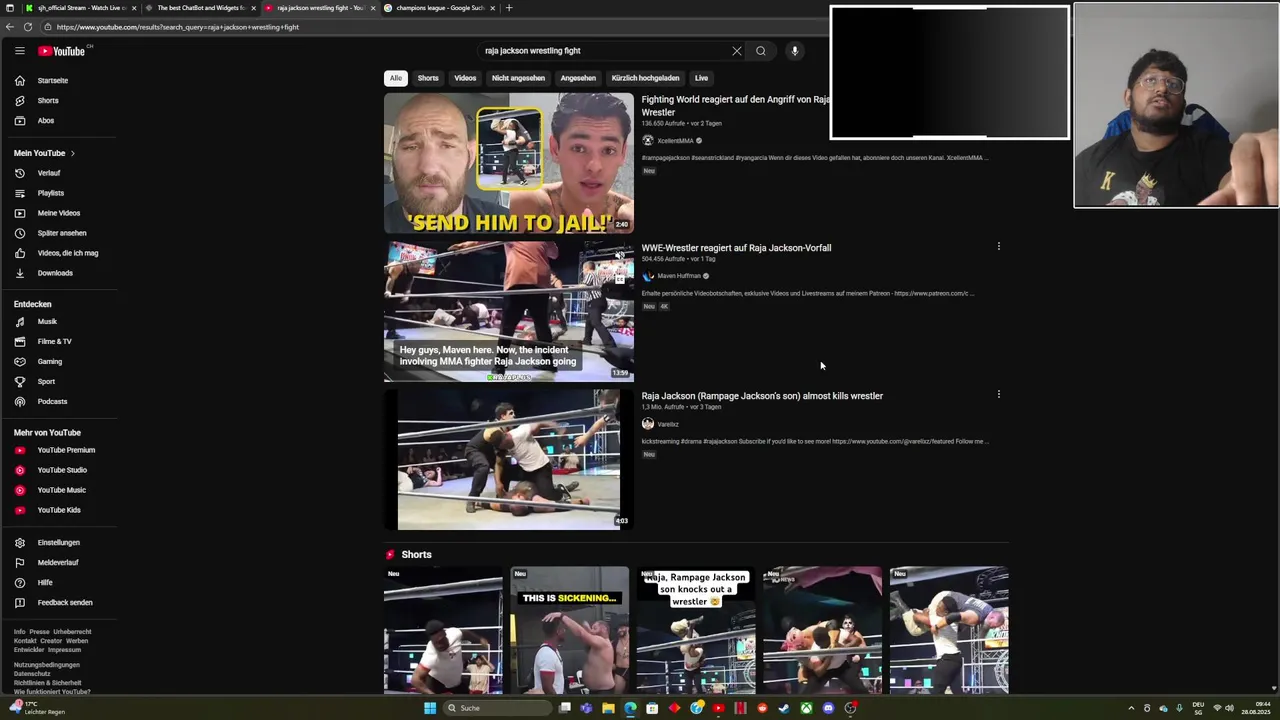The width and height of the screenshot is (1280, 720).
Task: Open Steam from the taskbar
Action: [x=784, y=708]
